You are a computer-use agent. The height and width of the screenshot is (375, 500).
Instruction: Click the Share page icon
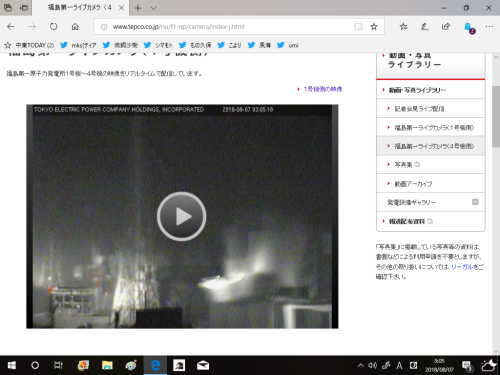[x=446, y=26]
